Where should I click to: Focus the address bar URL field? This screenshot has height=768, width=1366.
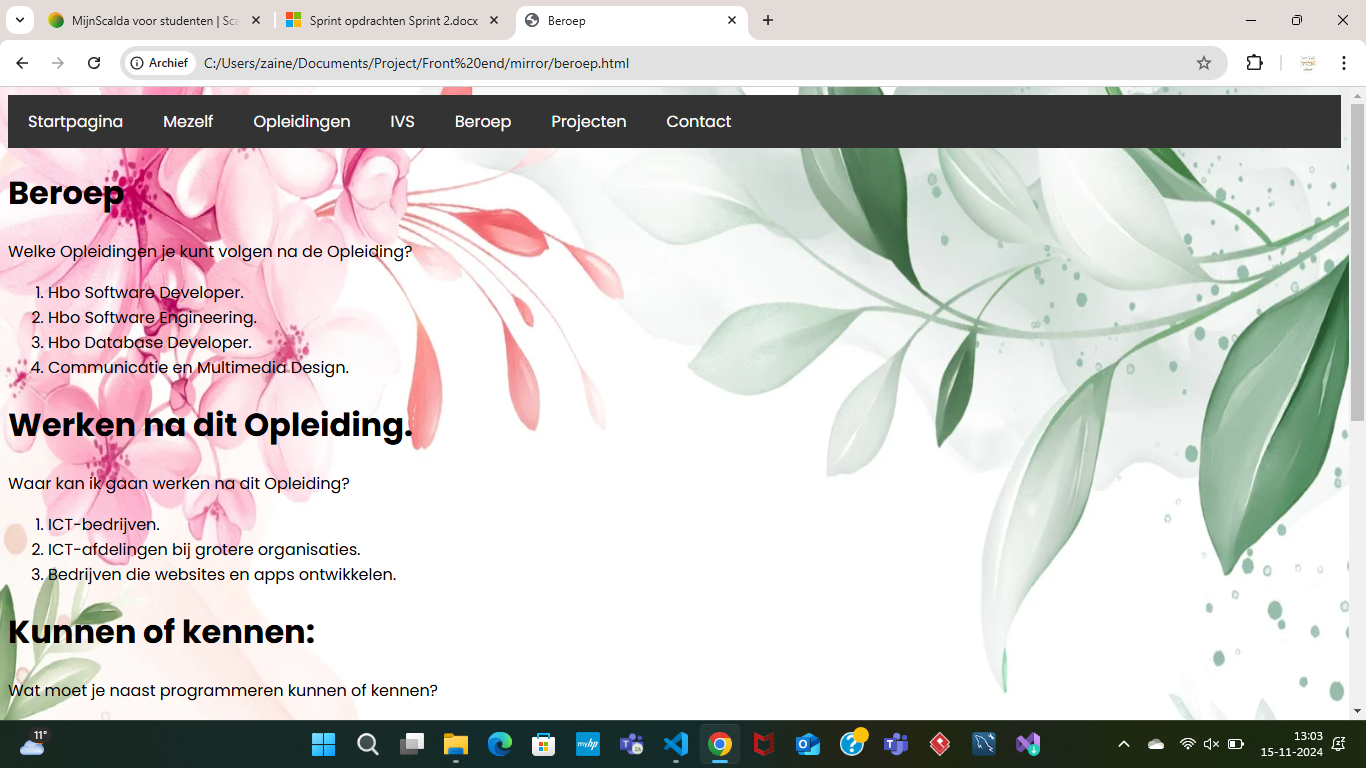click(x=690, y=63)
